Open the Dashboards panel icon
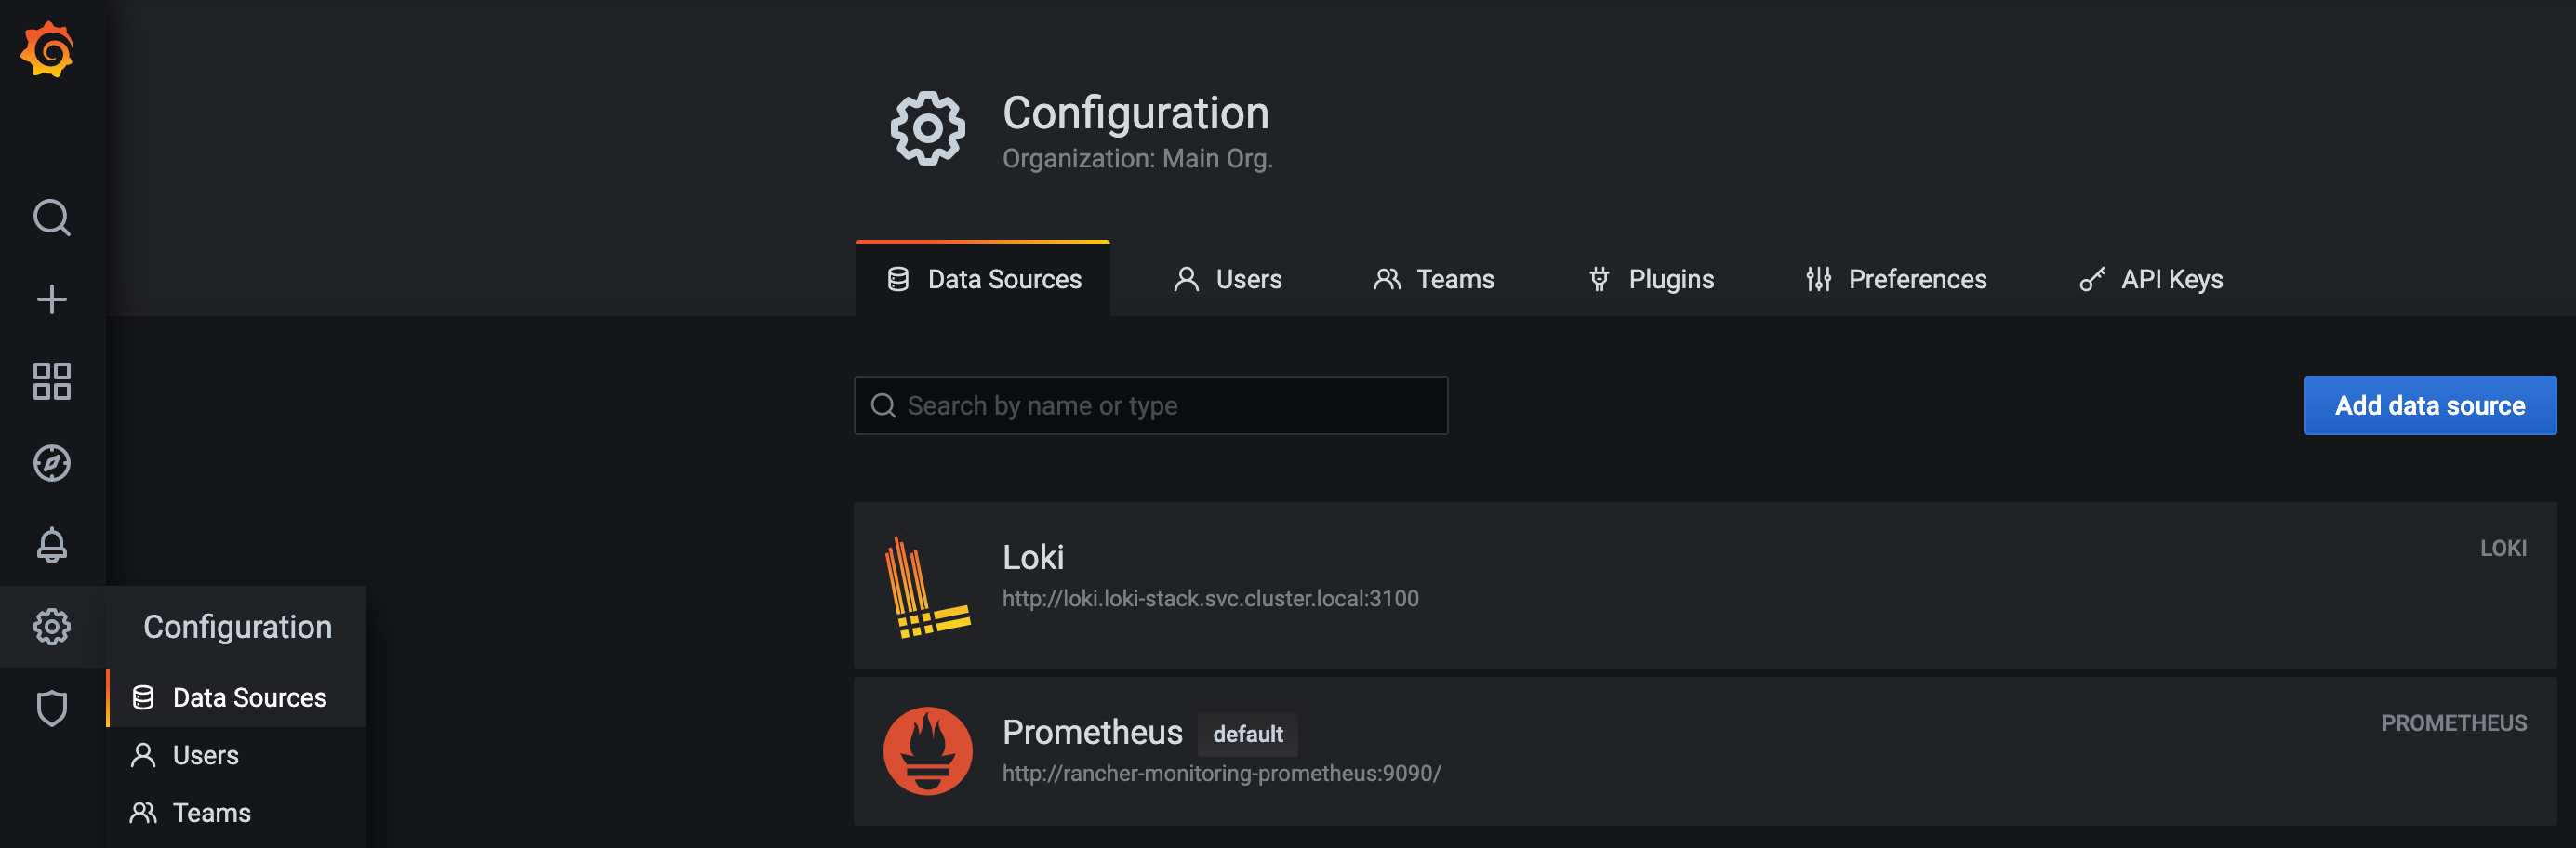The image size is (2576, 848). tap(50, 380)
